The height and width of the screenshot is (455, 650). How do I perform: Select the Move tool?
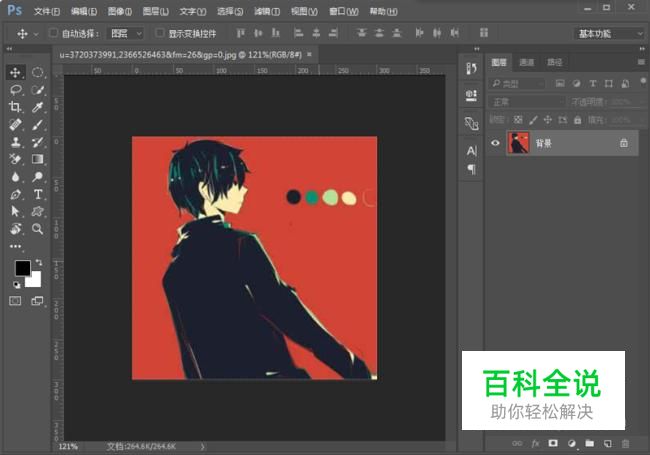pos(15,73)
